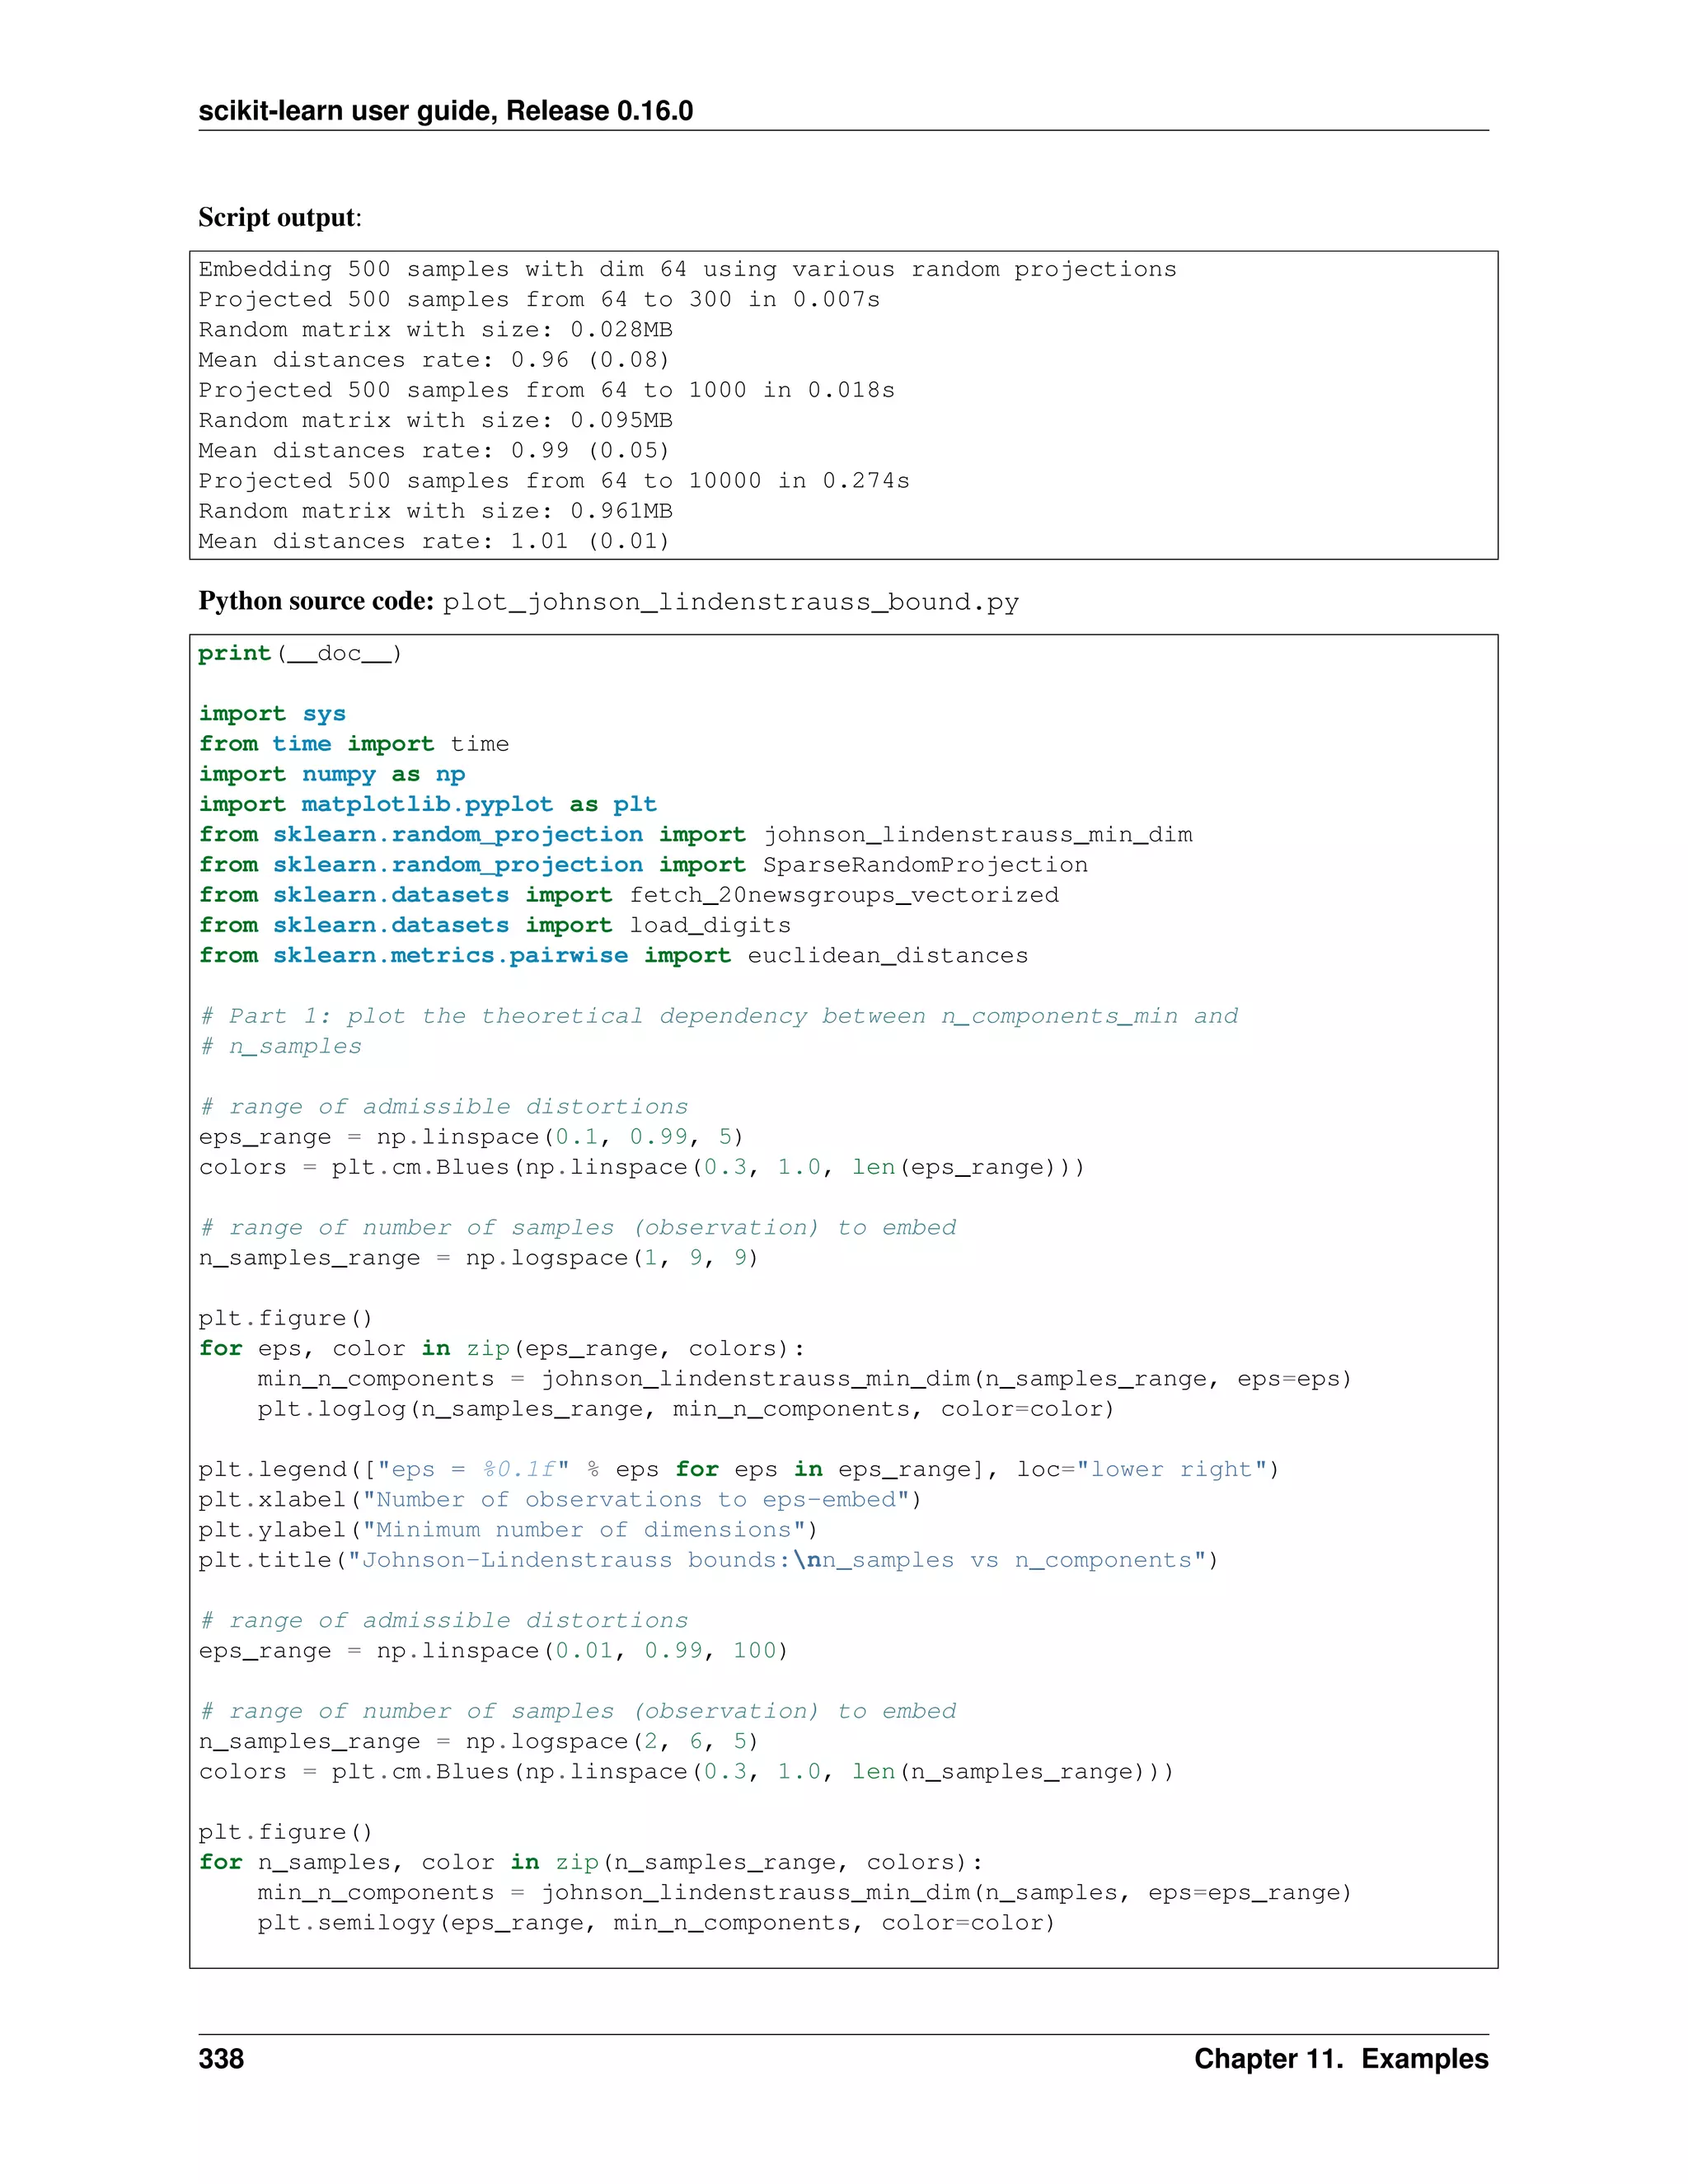
Task: Click the 'print(__doc__)' code line
Action: (300, 653)
